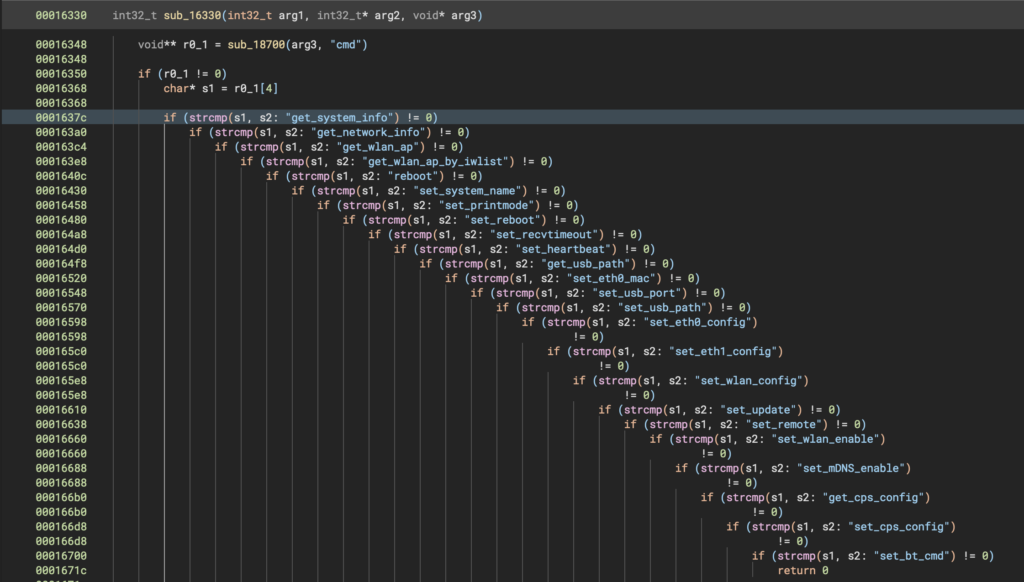Select the highlighted address 0001637c
Image resolution: width=1024 pixels, height=582 pixels.
(60, 117)
